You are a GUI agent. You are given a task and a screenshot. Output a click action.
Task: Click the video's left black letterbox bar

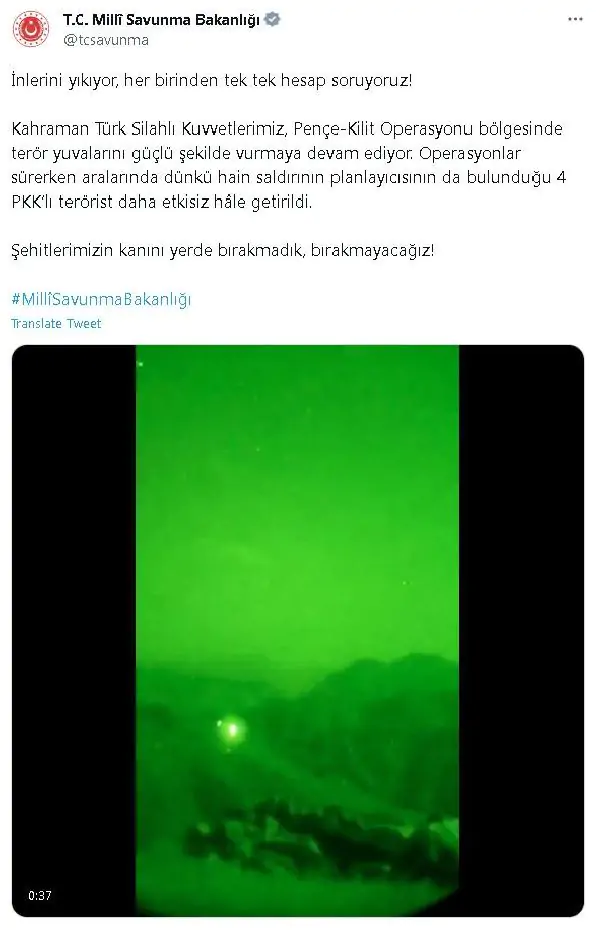[74, 630]
